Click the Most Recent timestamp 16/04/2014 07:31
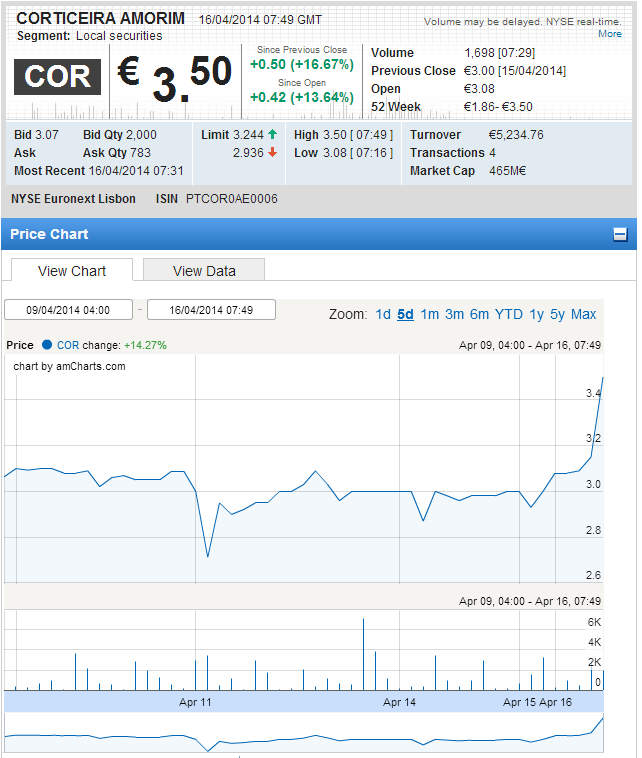The image size is (642, 758). (136, 171)
